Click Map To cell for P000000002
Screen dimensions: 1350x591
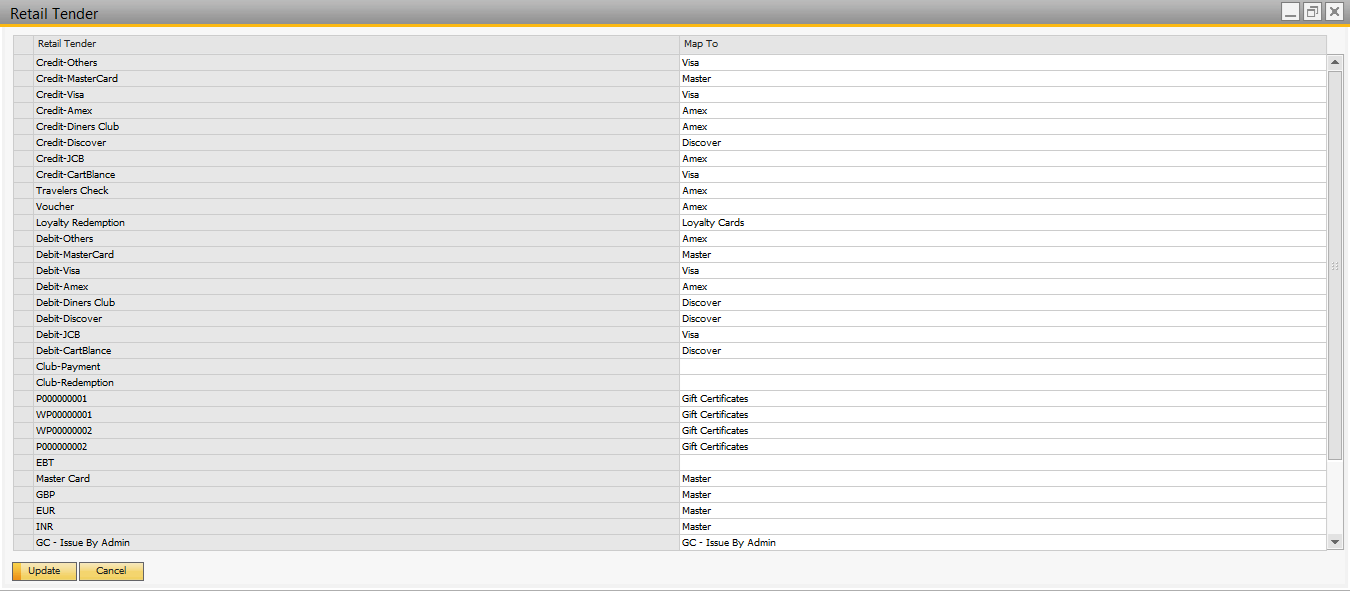(x=1003, y=447)
